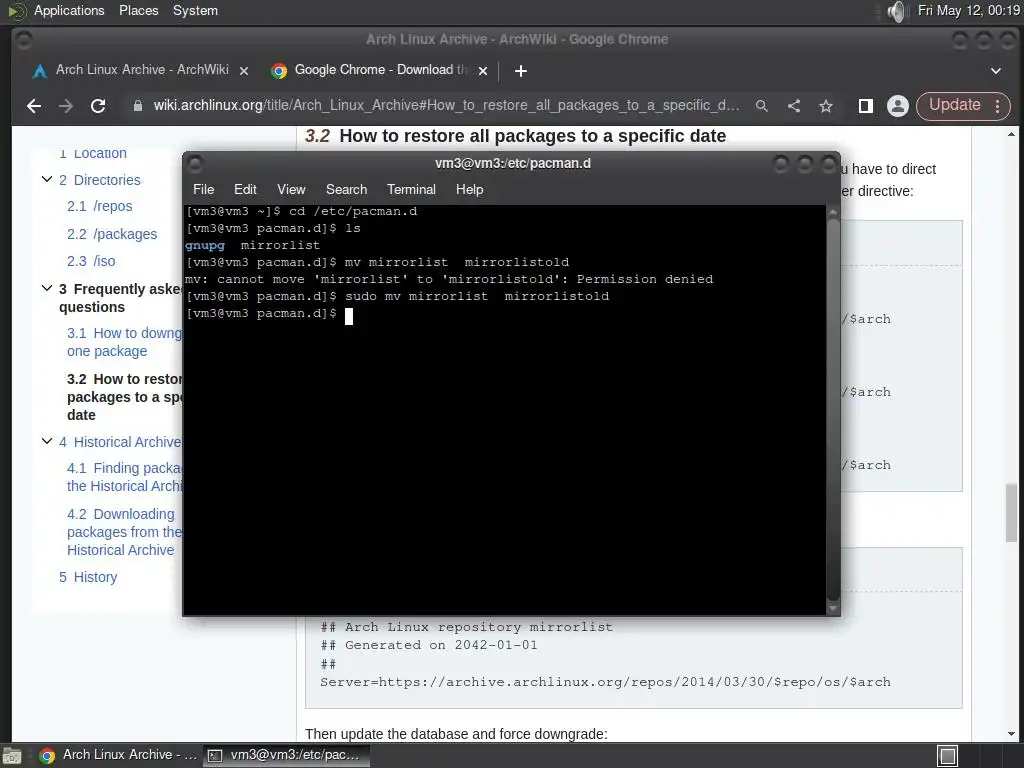Open terminal window menu icon in titlebar

click(x=195, y=163)
